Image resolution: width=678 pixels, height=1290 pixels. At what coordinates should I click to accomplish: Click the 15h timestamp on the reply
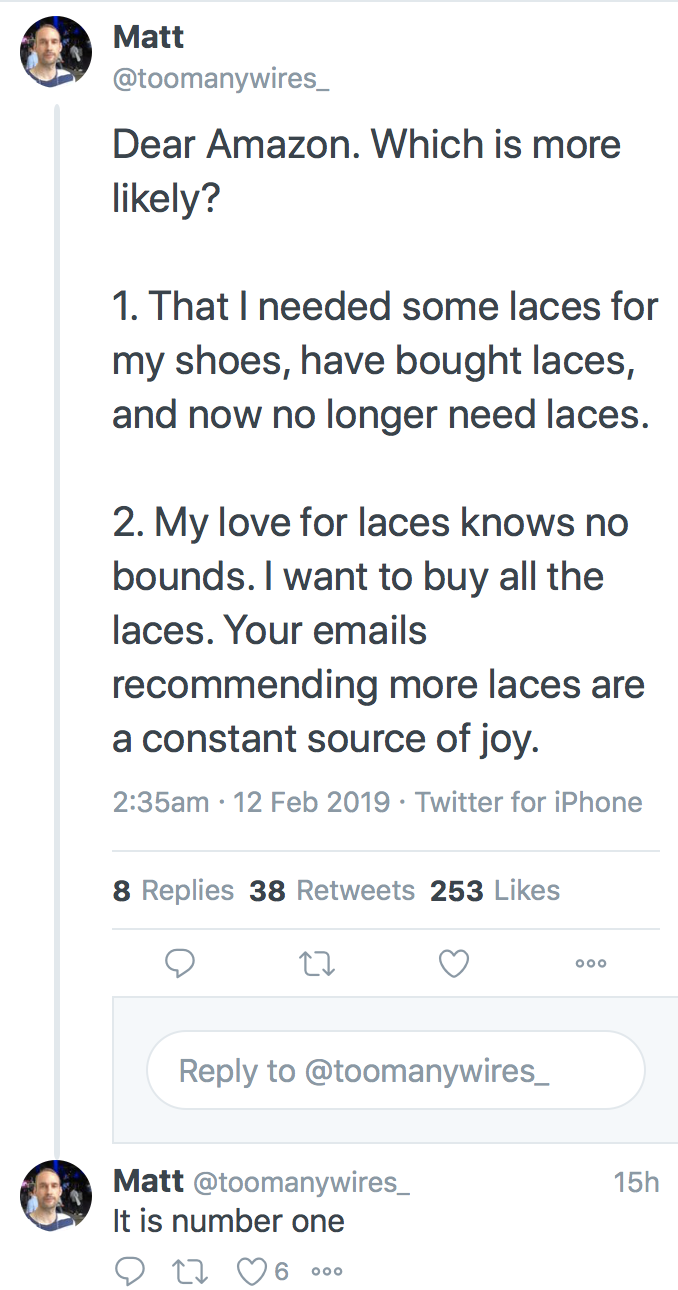coord(637,1182)
